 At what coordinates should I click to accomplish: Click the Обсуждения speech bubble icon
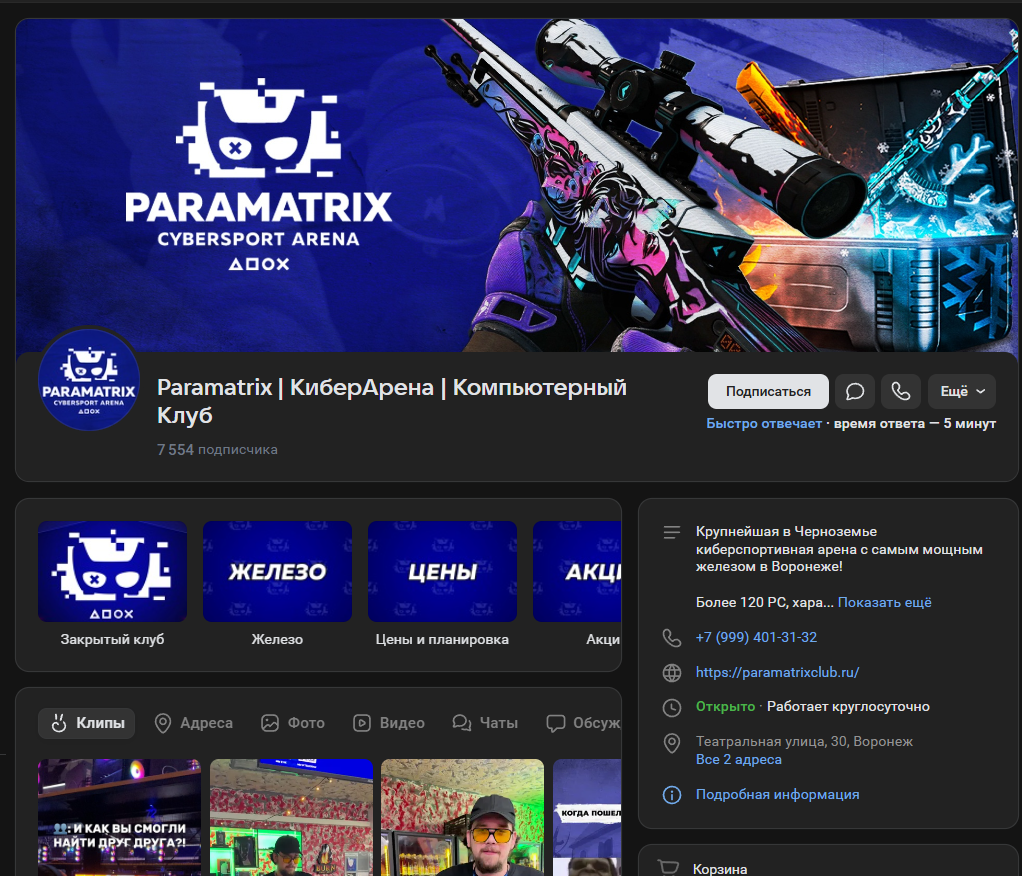[555, 723]
